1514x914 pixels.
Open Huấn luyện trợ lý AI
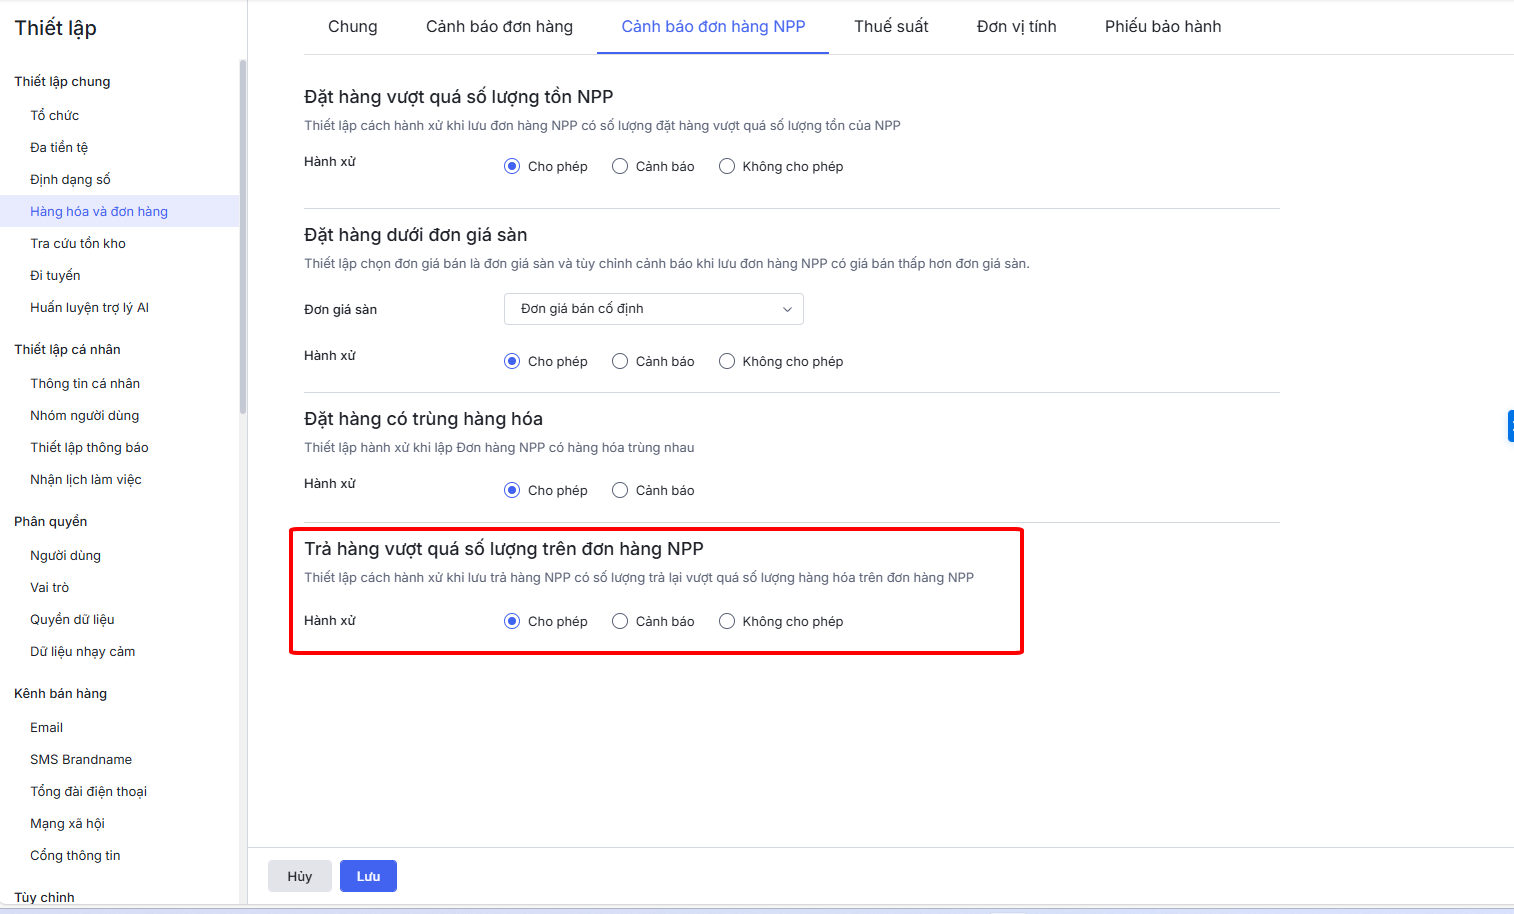89,307
